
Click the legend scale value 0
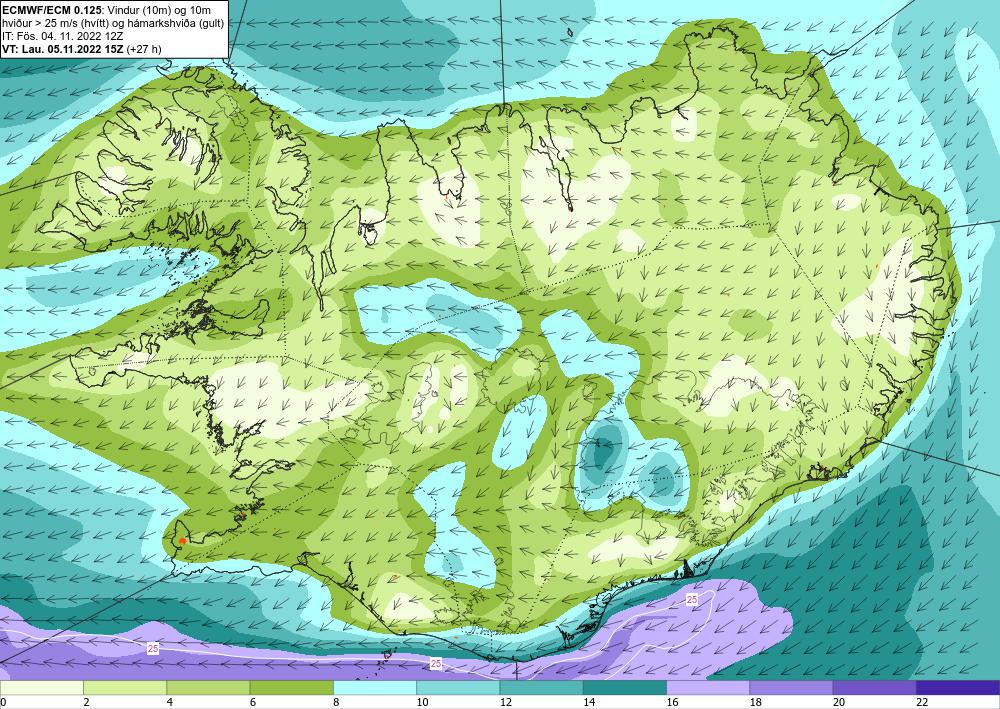pos(3,702)
